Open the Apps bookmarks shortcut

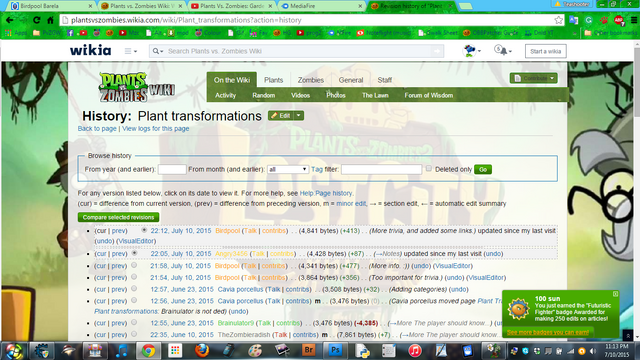tap(16, 33)
